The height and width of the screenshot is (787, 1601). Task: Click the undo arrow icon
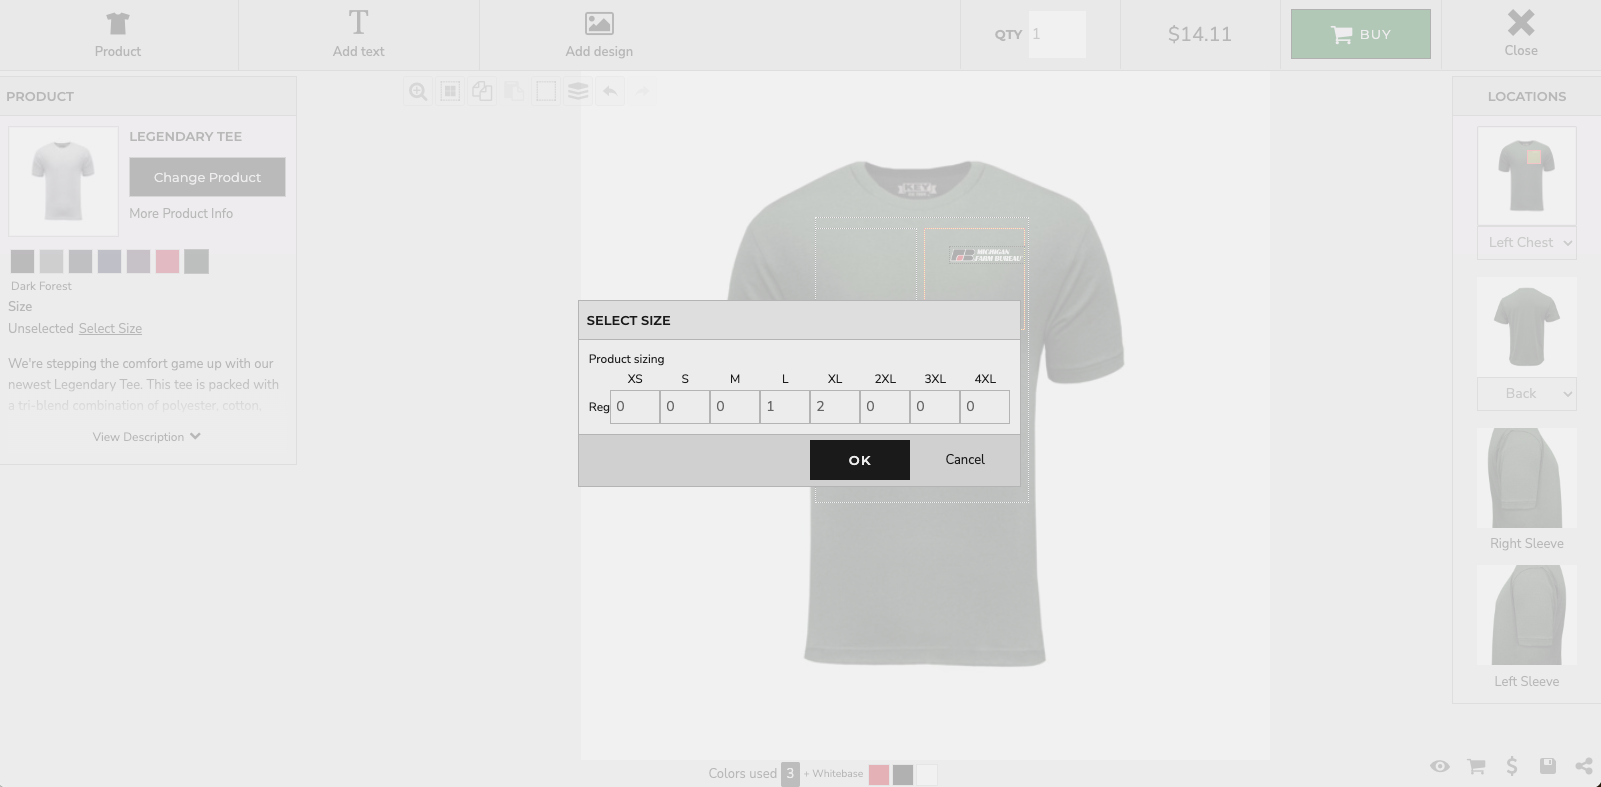[610, 92]
